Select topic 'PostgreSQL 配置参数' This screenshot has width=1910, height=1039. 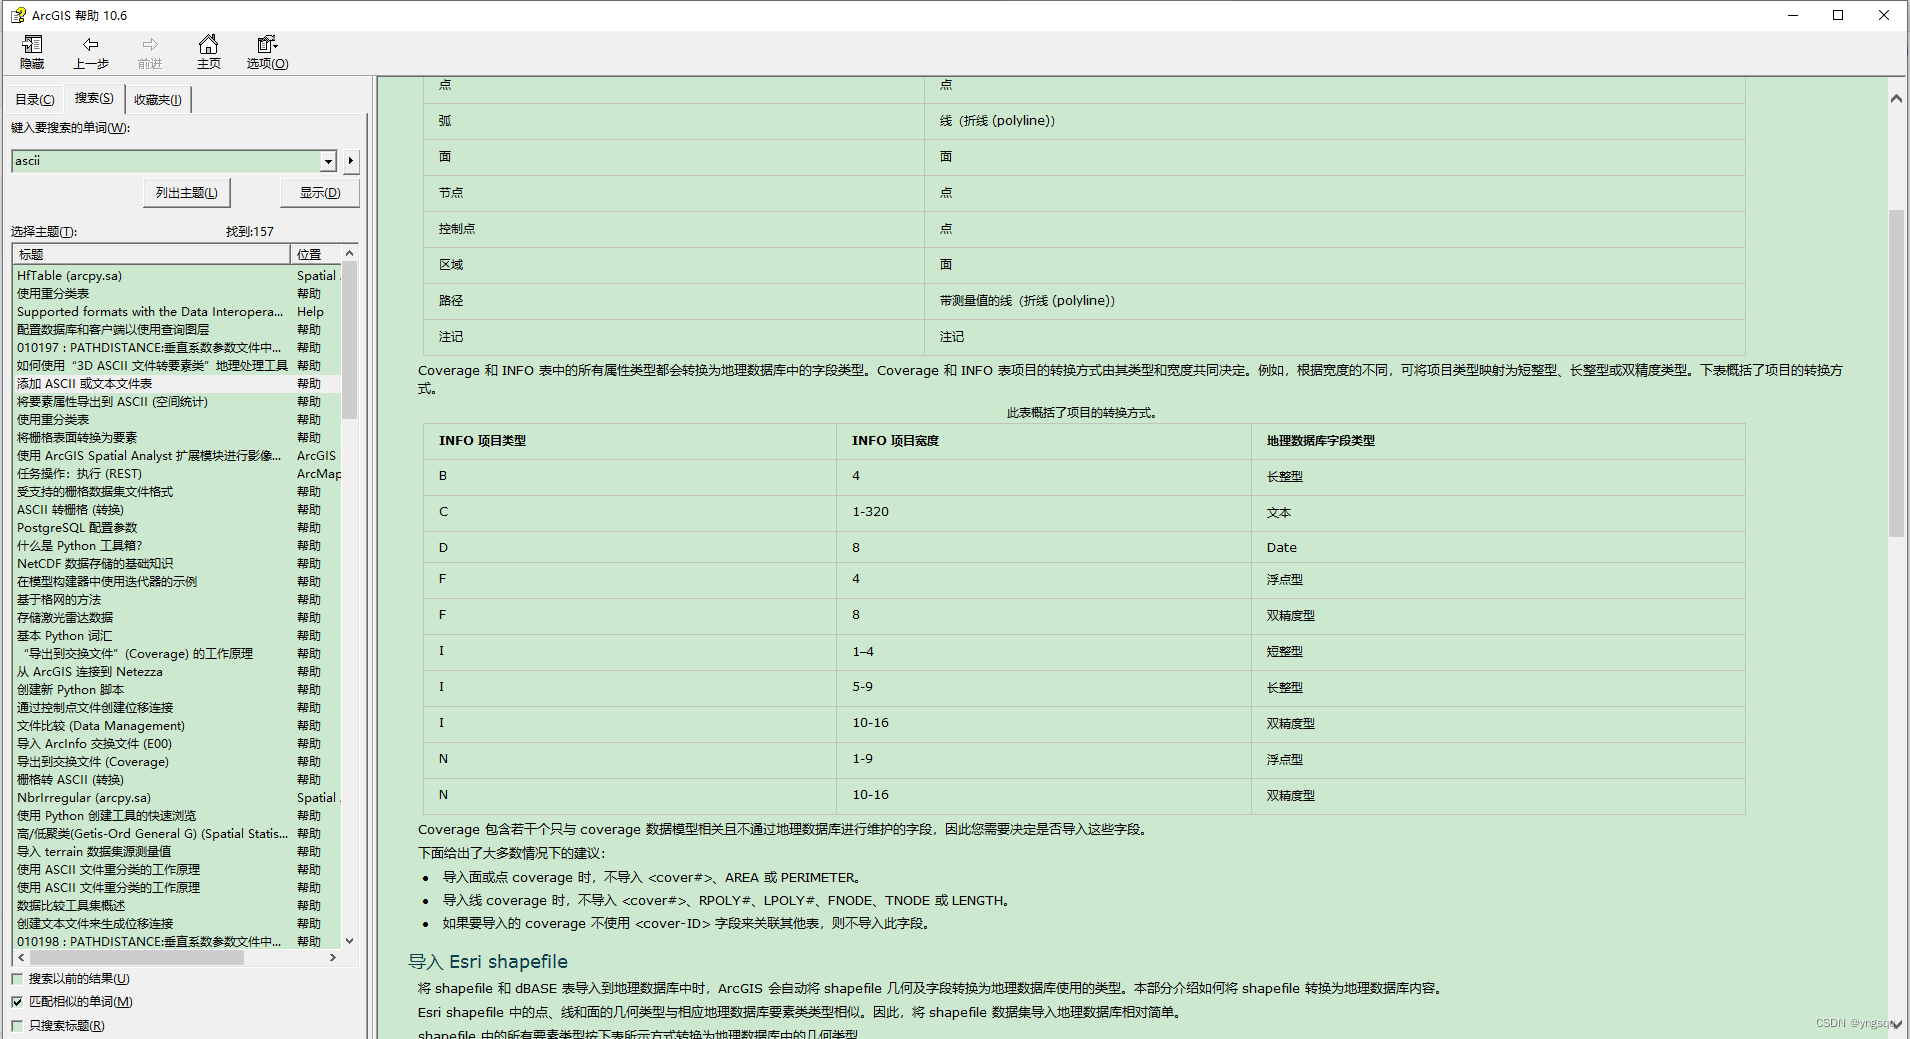tap(77, 528)
